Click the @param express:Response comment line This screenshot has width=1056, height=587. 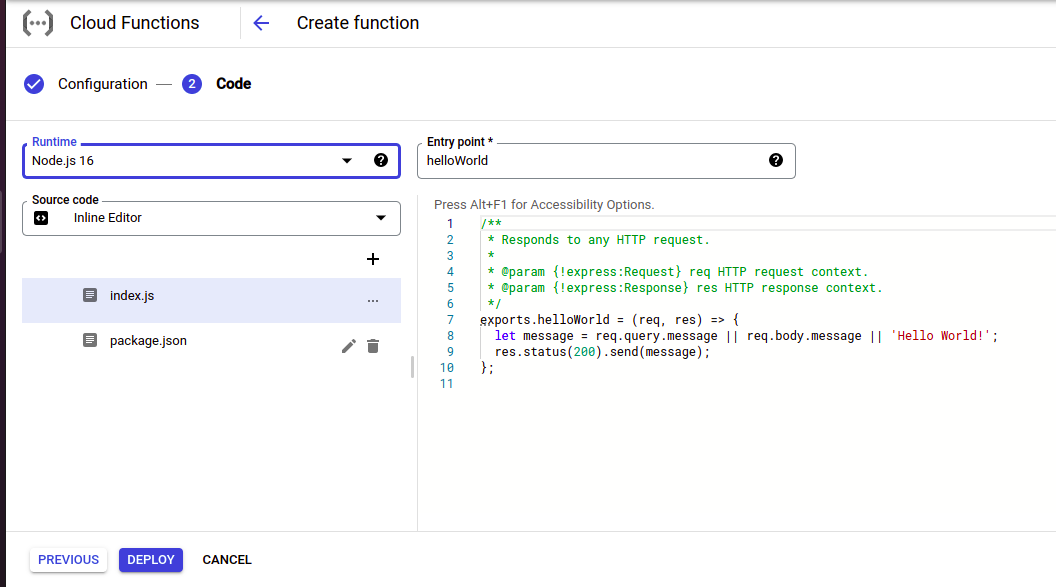click(685, 288)
